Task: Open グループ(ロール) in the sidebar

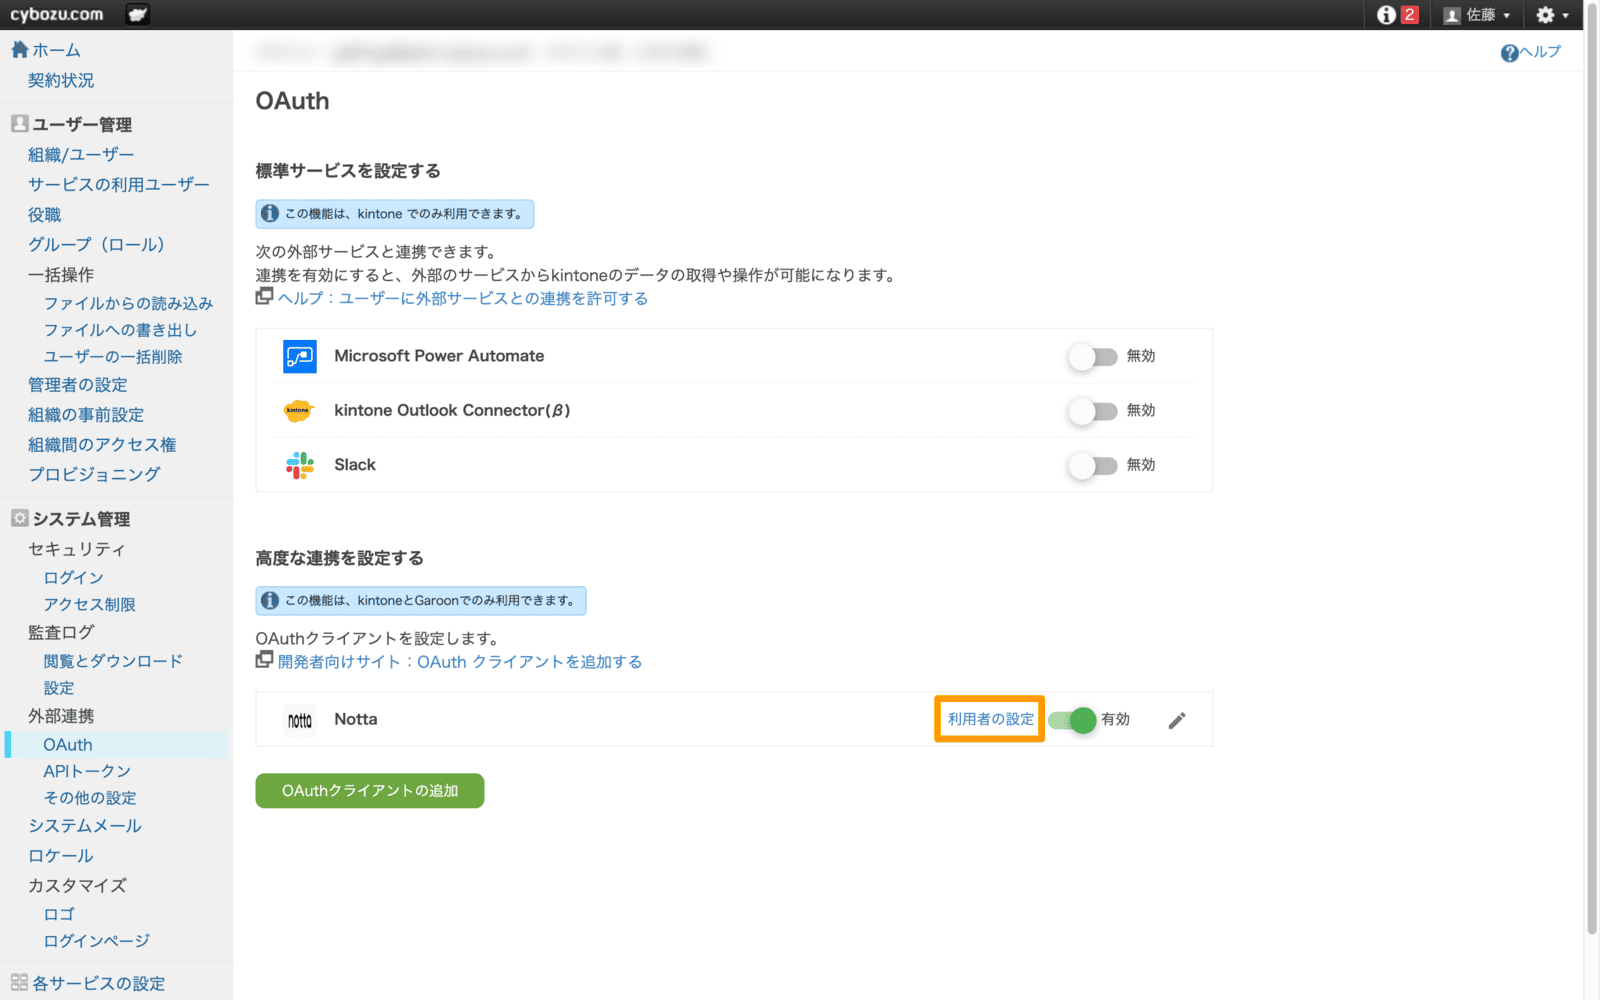Action: (x=96, y=244)
